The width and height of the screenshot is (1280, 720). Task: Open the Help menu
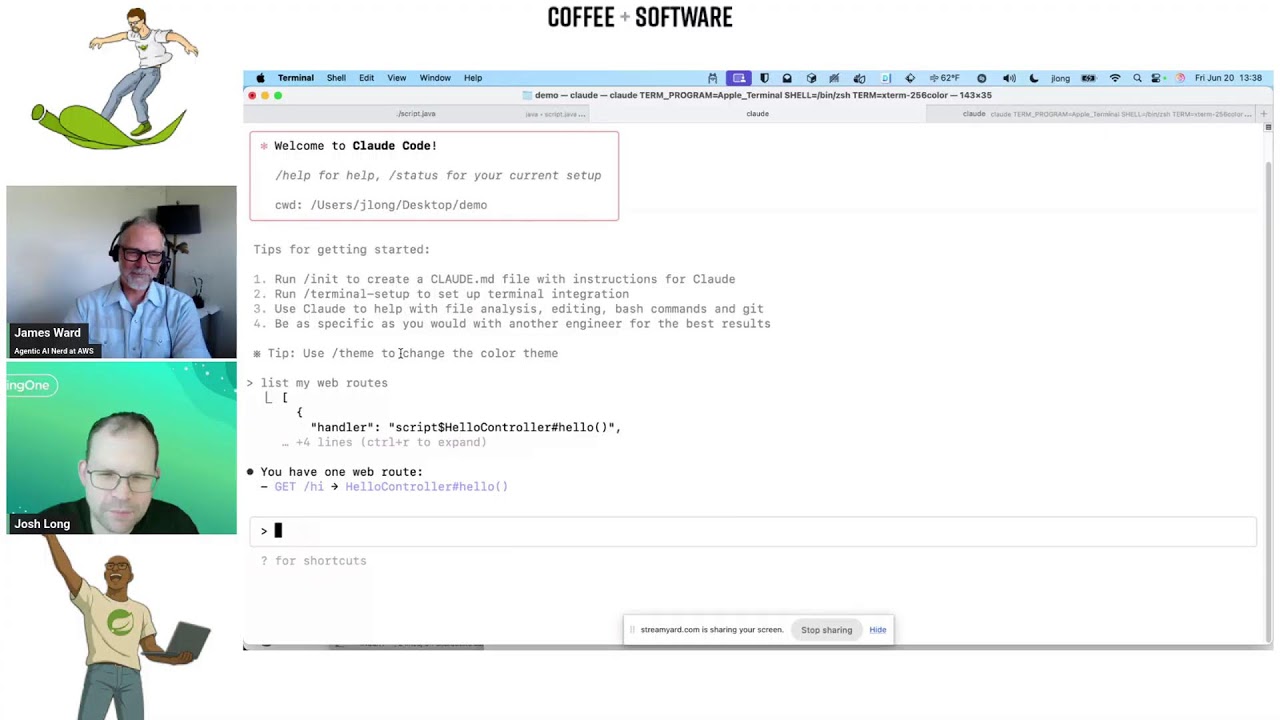tap(473, 78)
